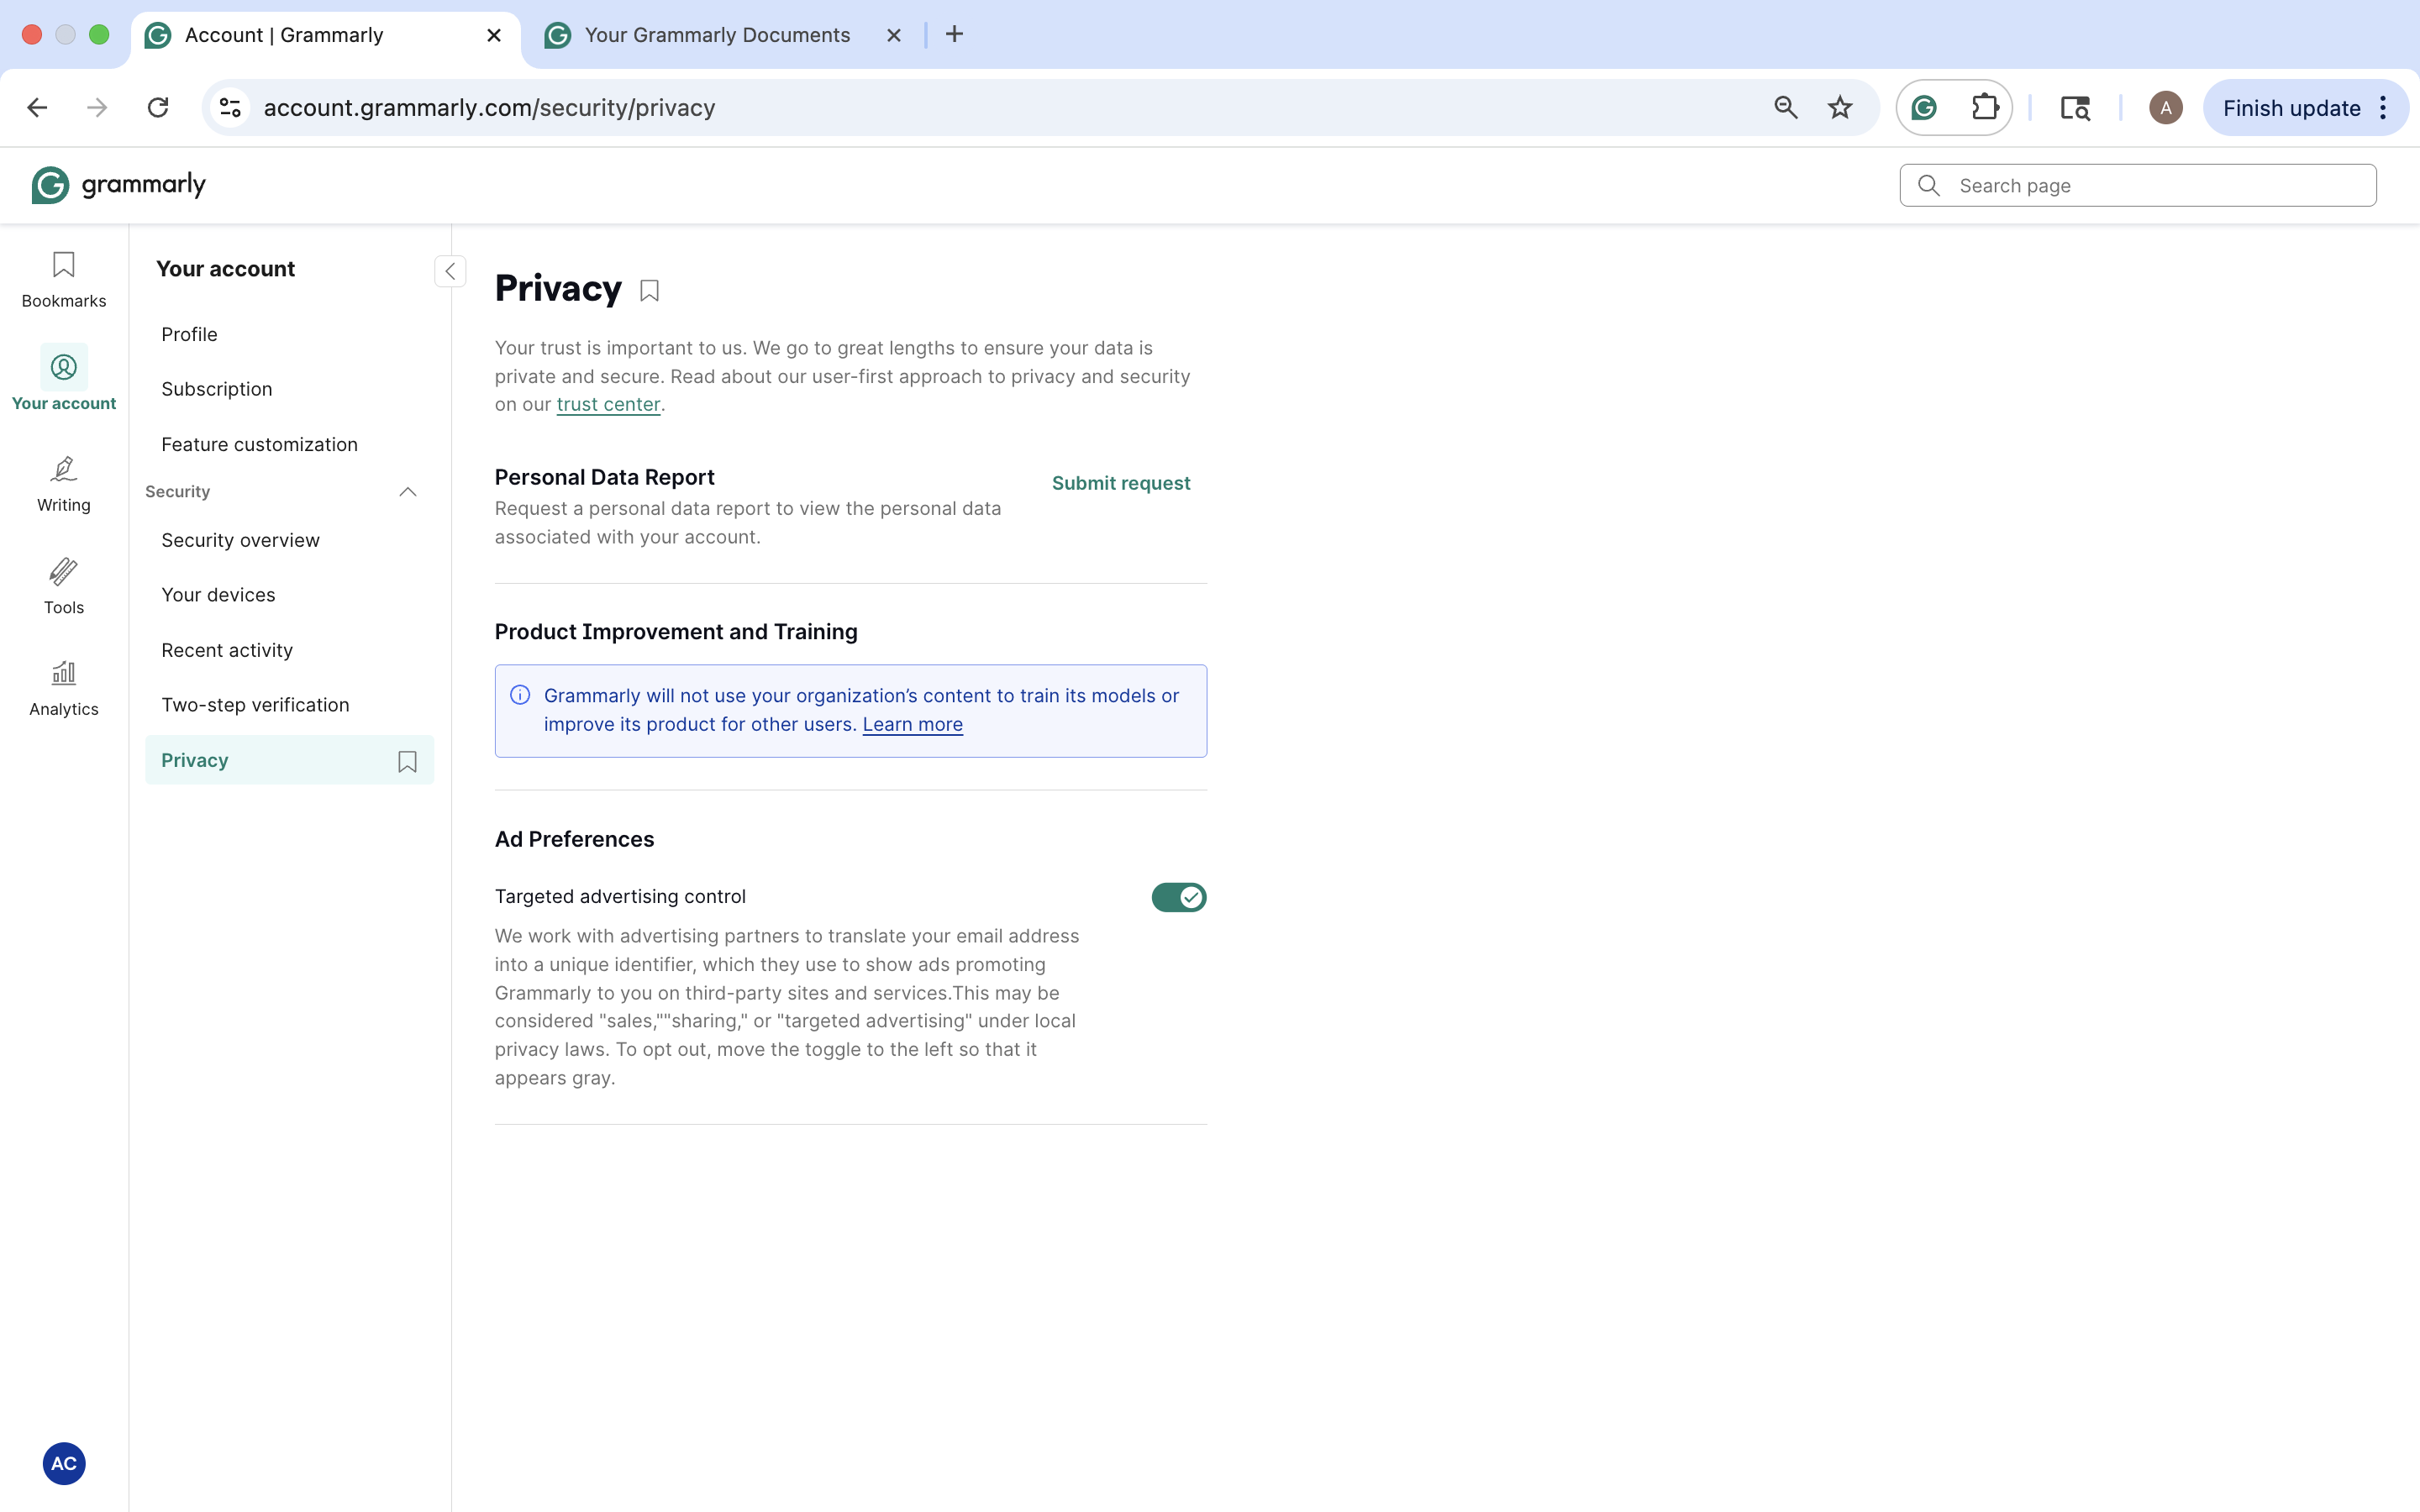Switch to the Your Grammarly Documents tab
The height and width of the screenshot is (1512, 2420).
pyautogui.click(x=716, y=34)
